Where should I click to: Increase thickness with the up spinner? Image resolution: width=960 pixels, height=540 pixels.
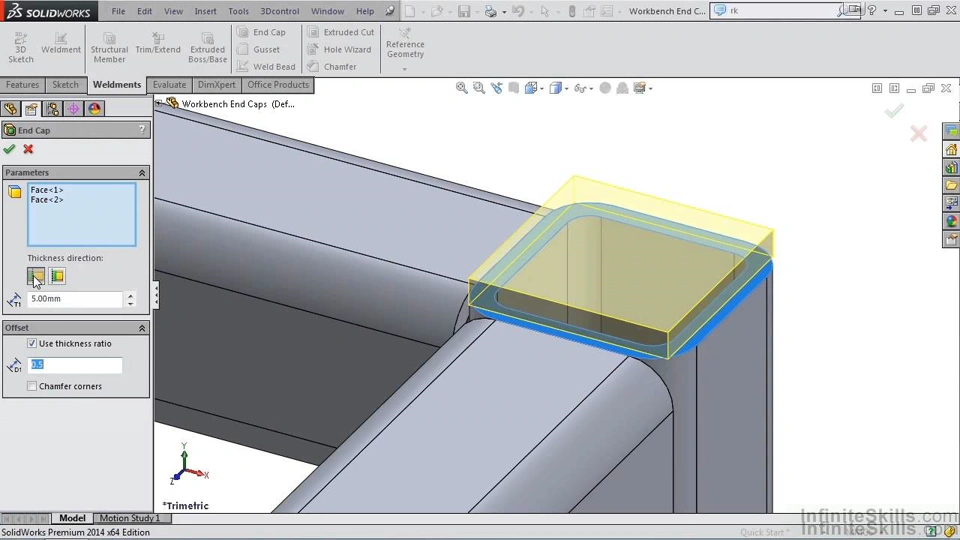pyautogui.click(x=130, y=295)
